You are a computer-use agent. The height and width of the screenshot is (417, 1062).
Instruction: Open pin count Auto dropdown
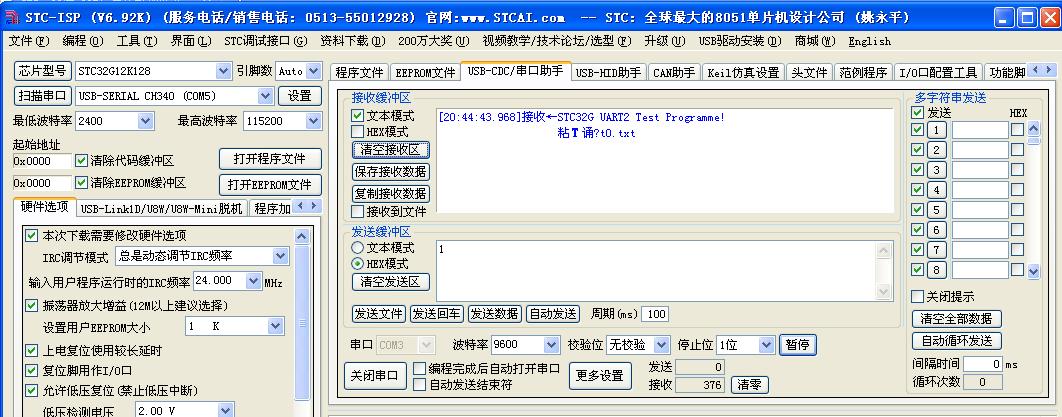313,70
